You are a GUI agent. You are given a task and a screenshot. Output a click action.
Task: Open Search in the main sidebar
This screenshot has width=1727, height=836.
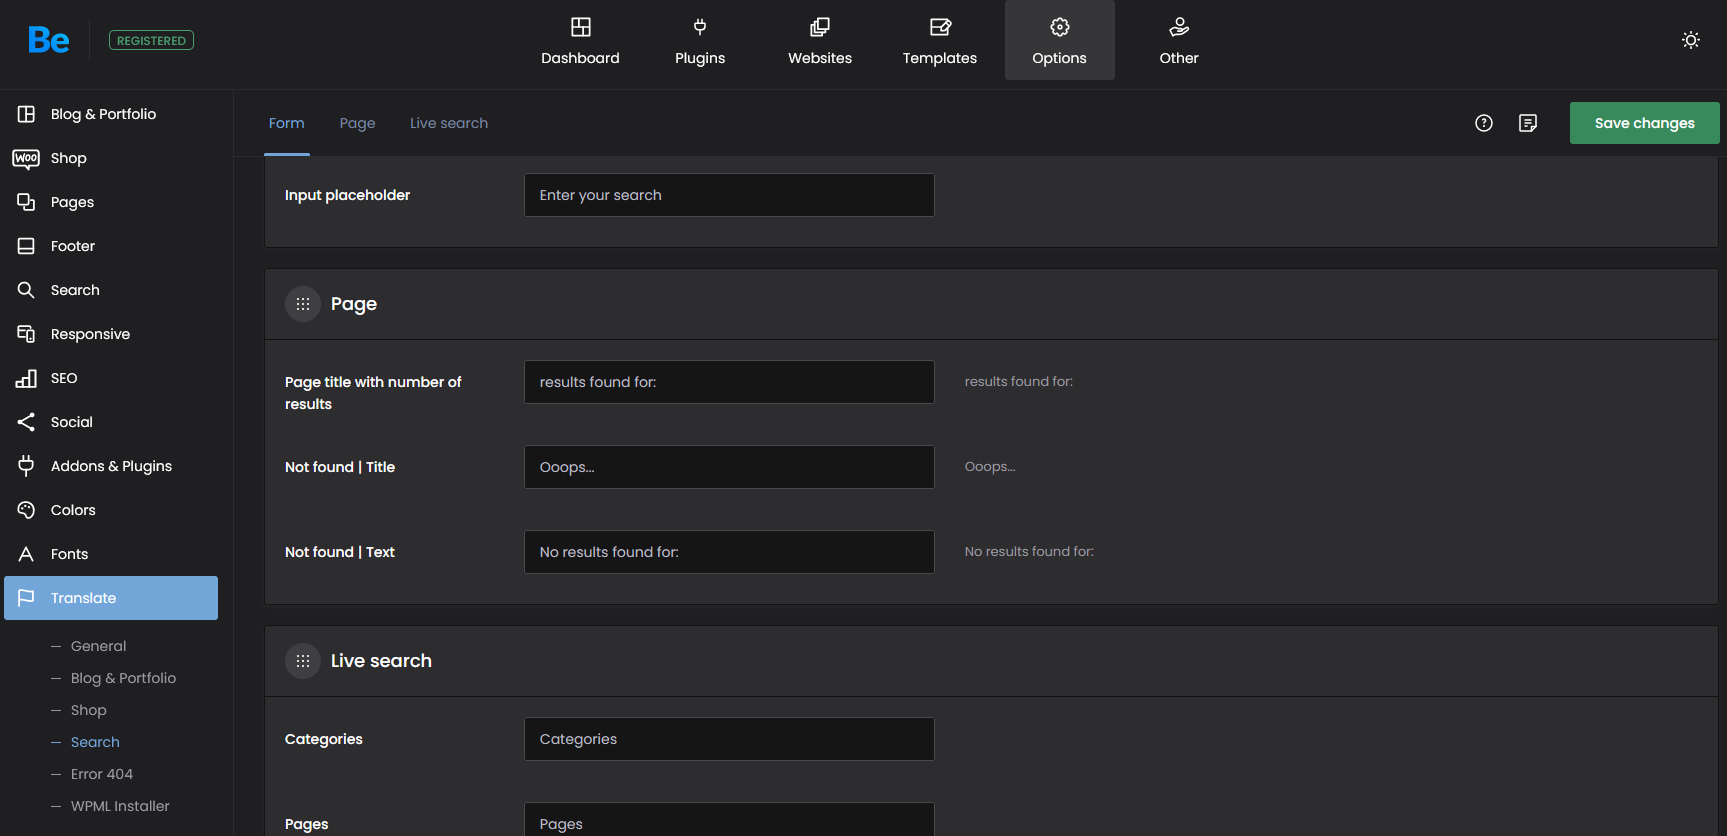[109, 290]
